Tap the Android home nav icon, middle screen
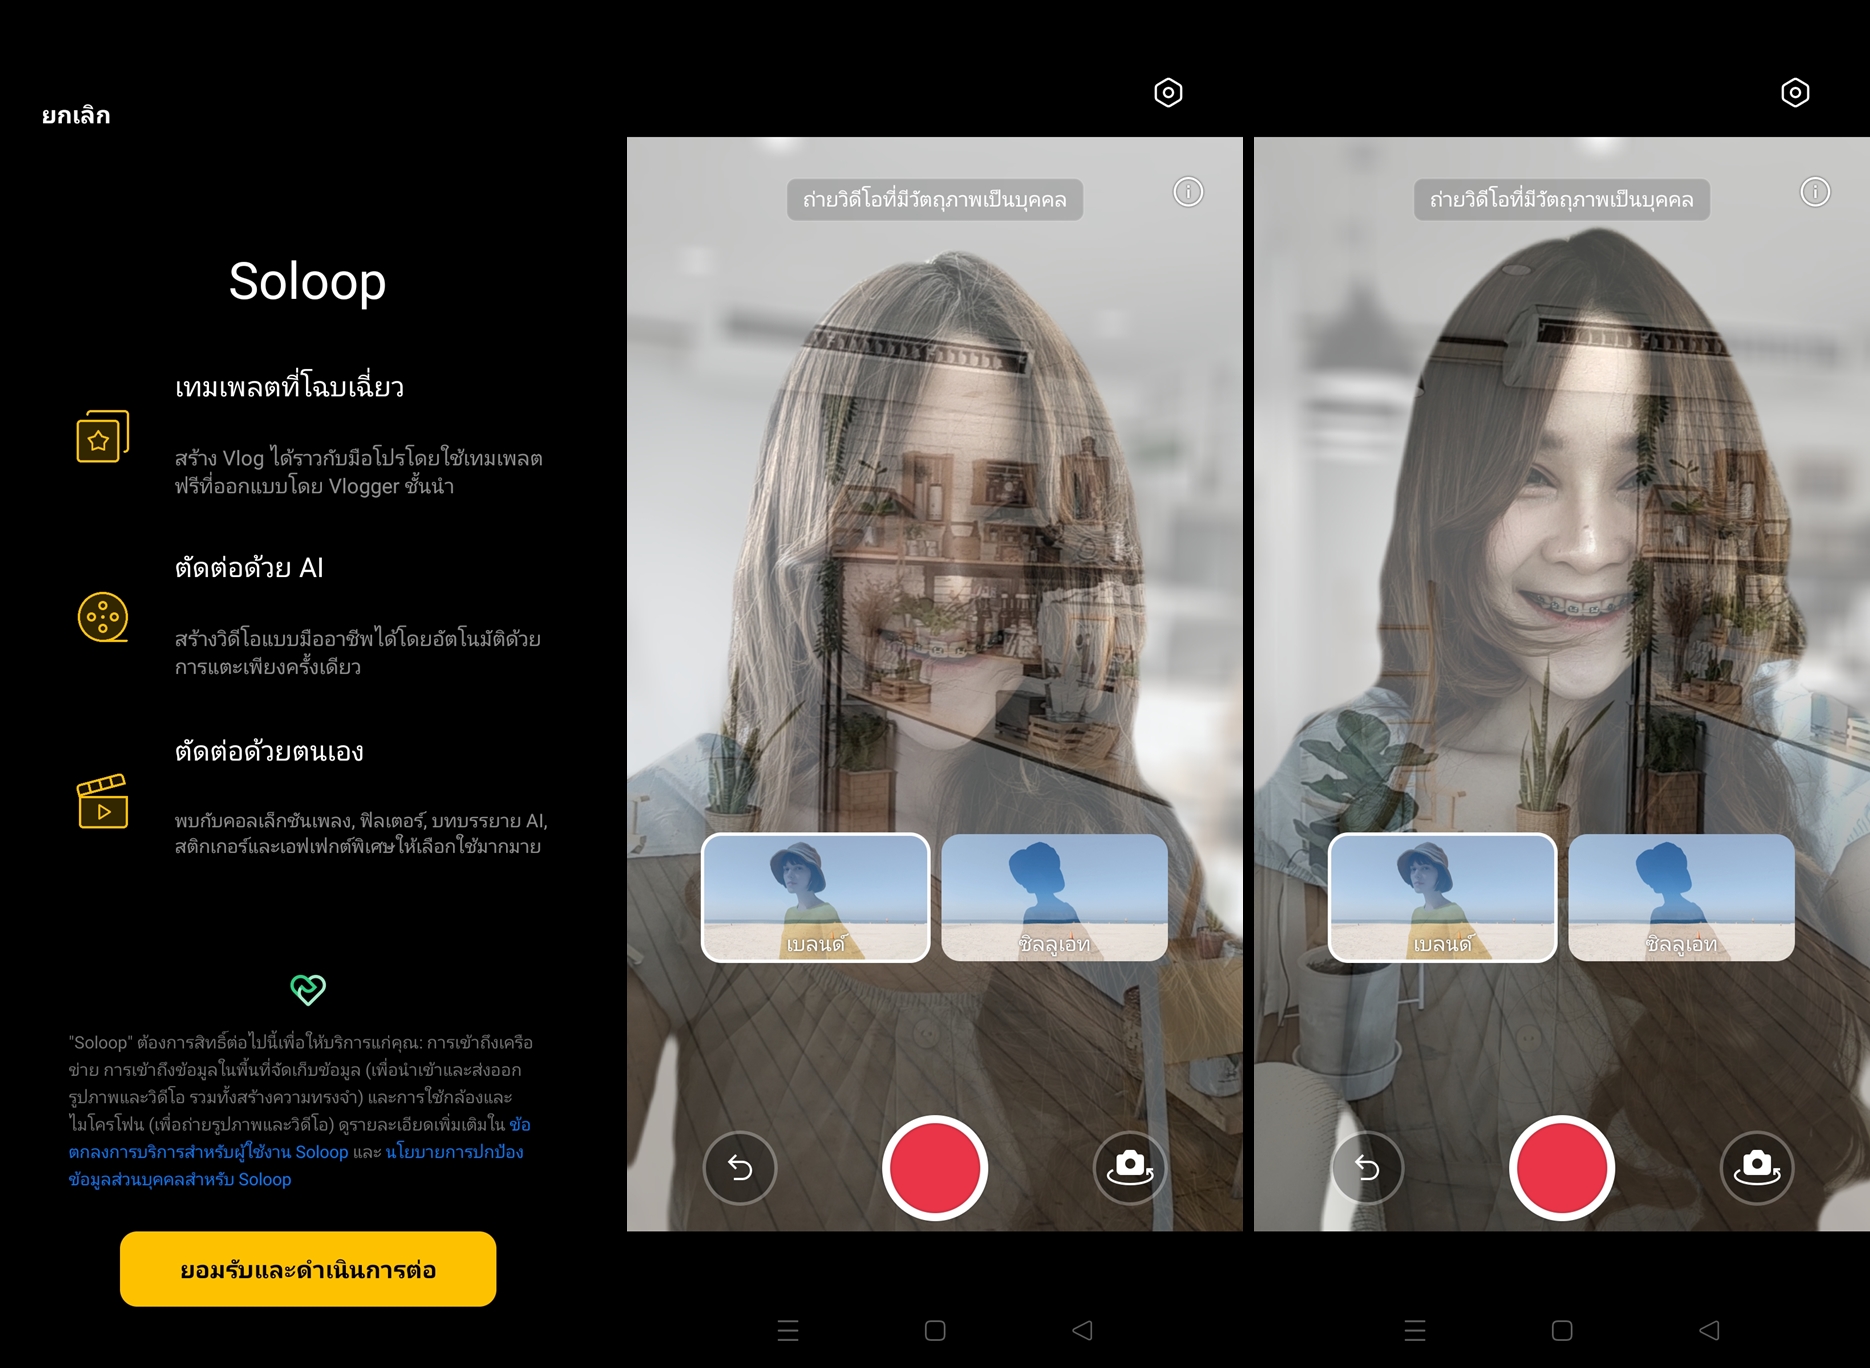This screenshot has width=1870, height=1368. pyautogui.click(x=935, y=1331)
